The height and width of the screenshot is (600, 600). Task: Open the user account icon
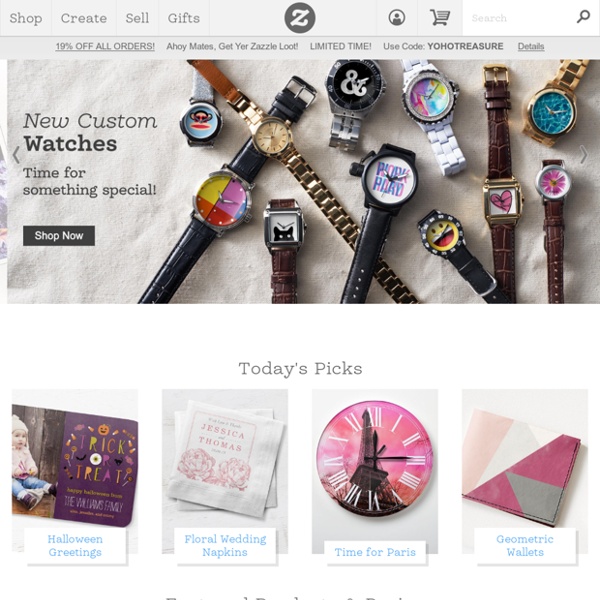click(397, 18)
